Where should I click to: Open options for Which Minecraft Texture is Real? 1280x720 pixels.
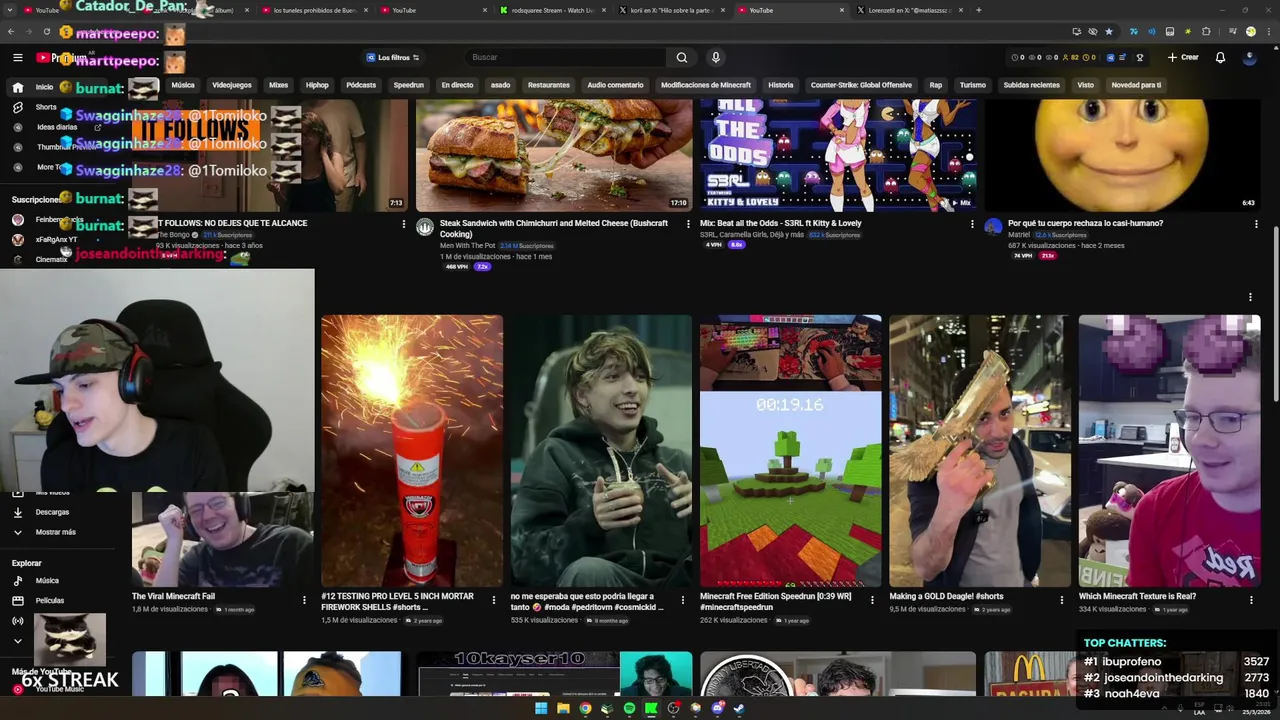pos(1251,600)
